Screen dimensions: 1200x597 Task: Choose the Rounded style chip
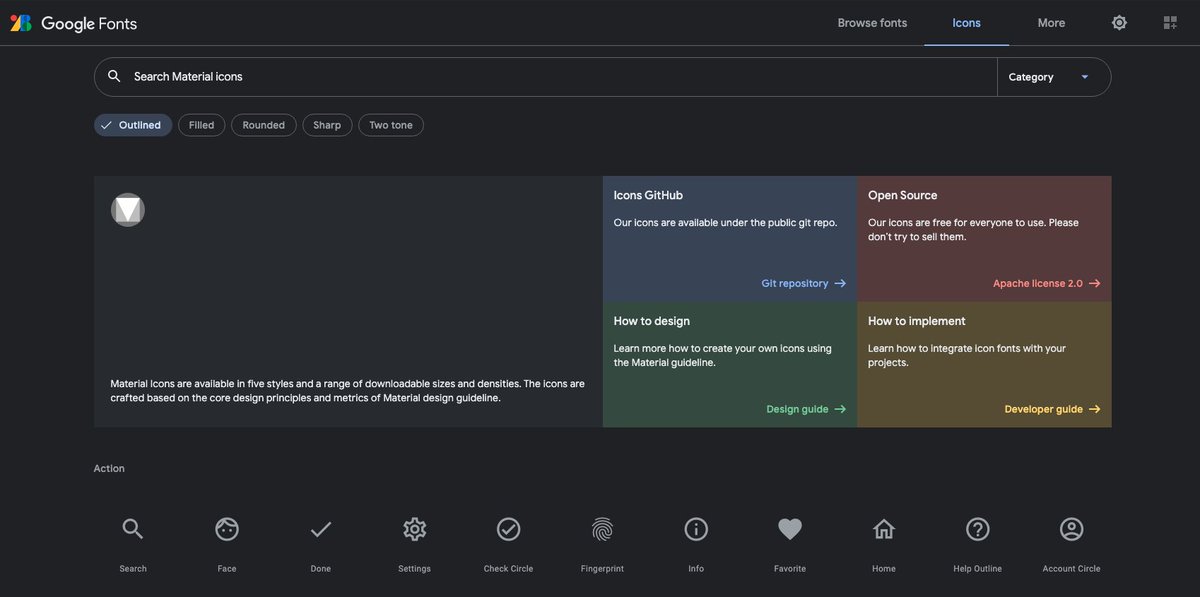[264, 125]
